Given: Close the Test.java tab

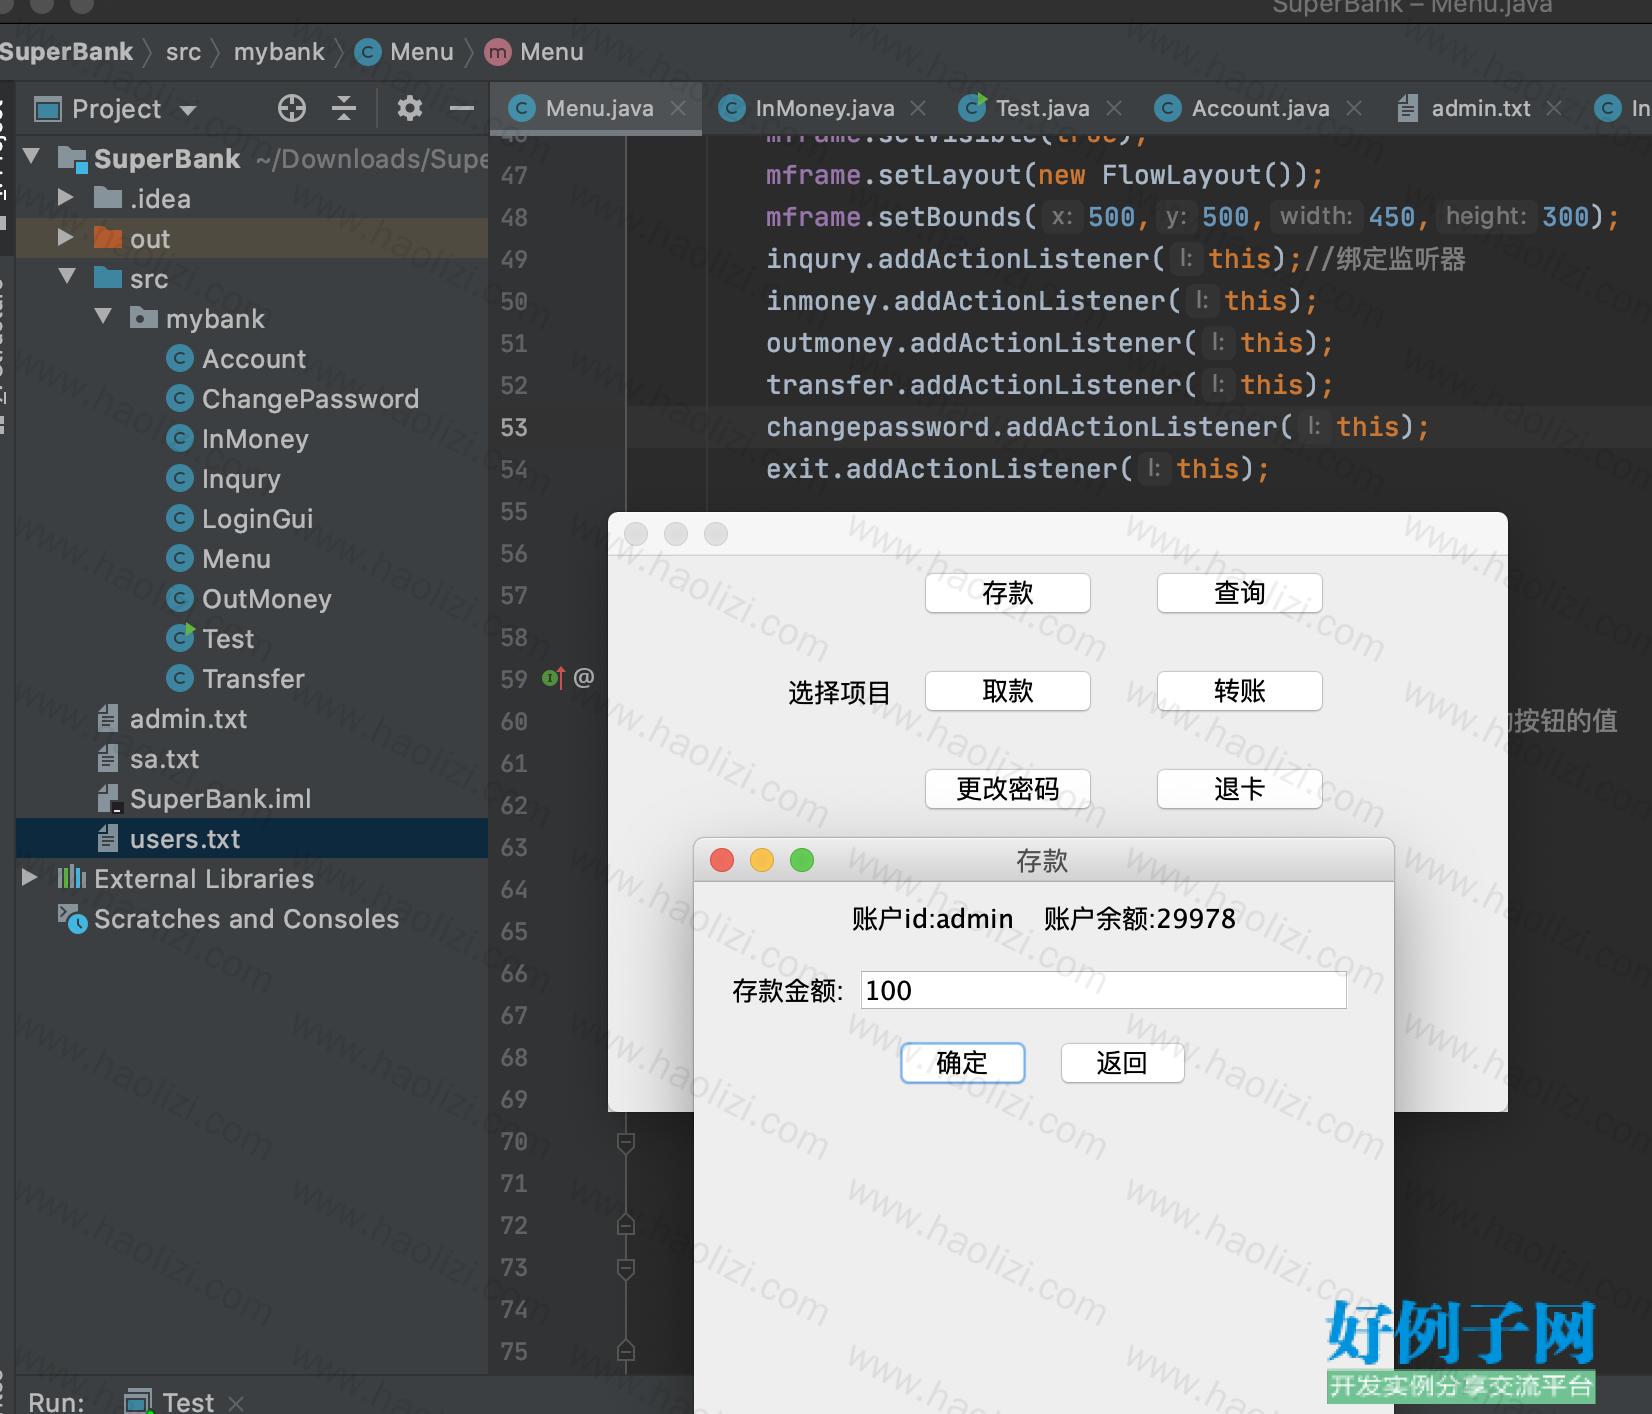Looking at the screenshot, I should pyautogui.click(x=1114, y=108).
